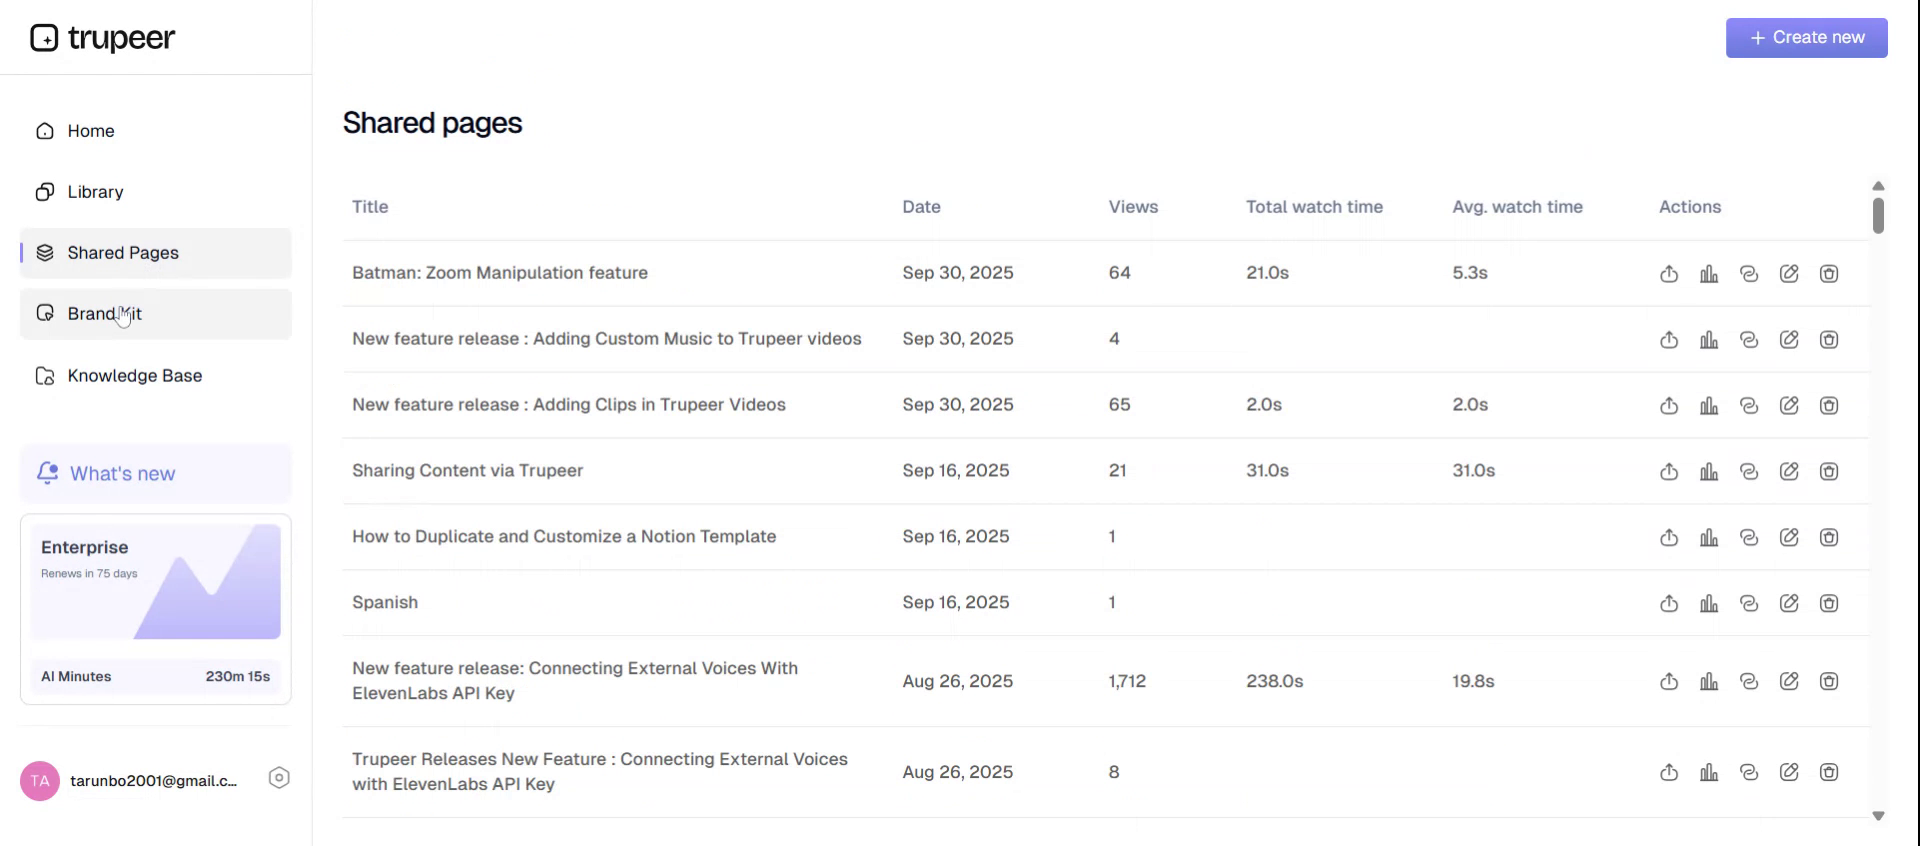Edit the Sharing Content via Trupeer page

pyautogui.click(x=1789, y=472)
